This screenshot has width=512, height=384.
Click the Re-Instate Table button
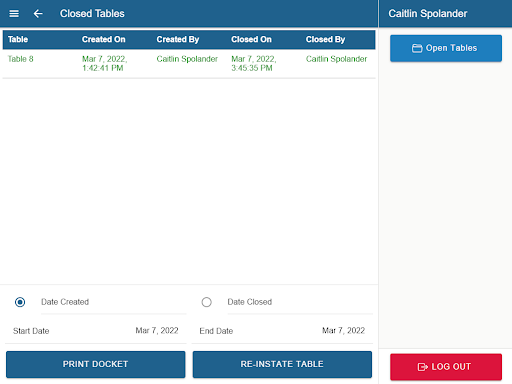point(282,364)
